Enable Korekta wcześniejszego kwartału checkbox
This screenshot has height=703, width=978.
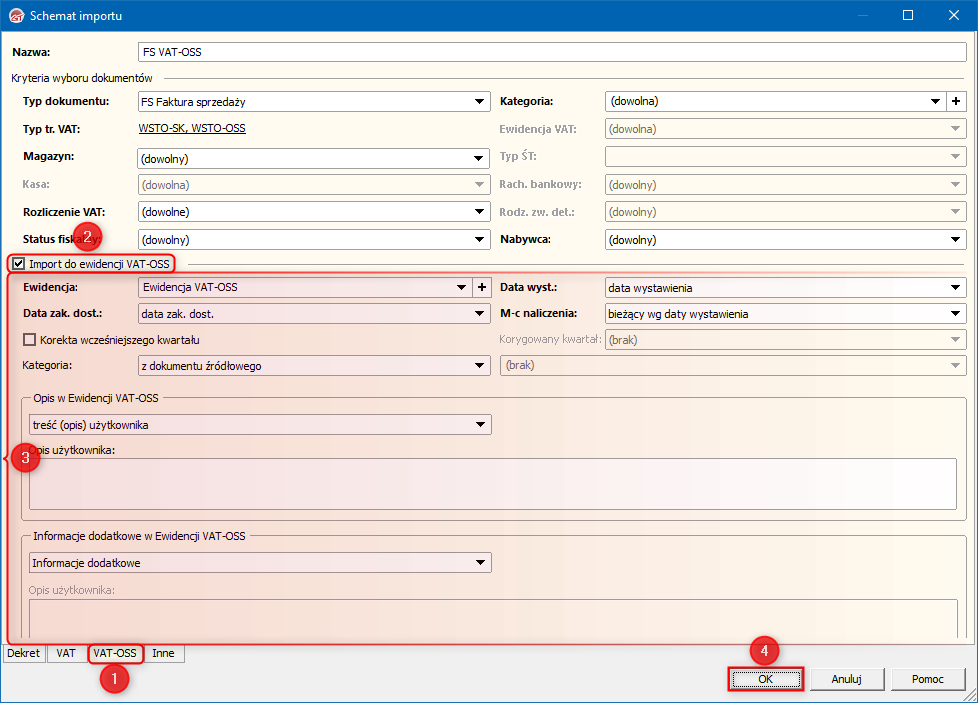pyautogui.click(x=29, y=340)
